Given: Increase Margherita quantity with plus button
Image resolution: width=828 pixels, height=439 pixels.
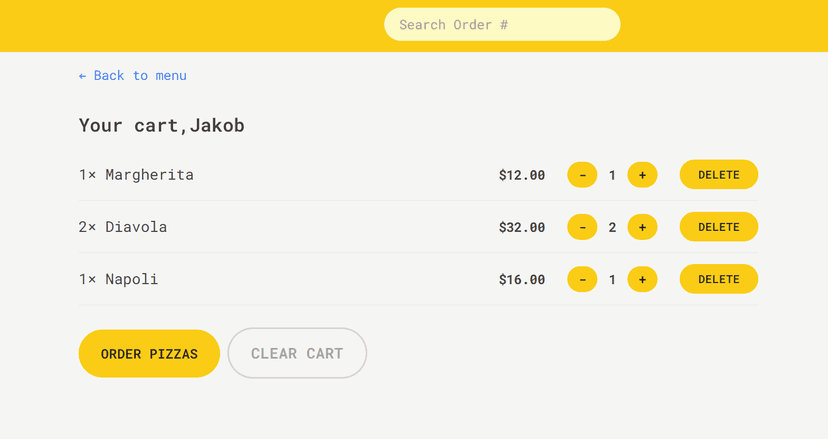Looking at the screenshot, I should (x=642, y=175).
